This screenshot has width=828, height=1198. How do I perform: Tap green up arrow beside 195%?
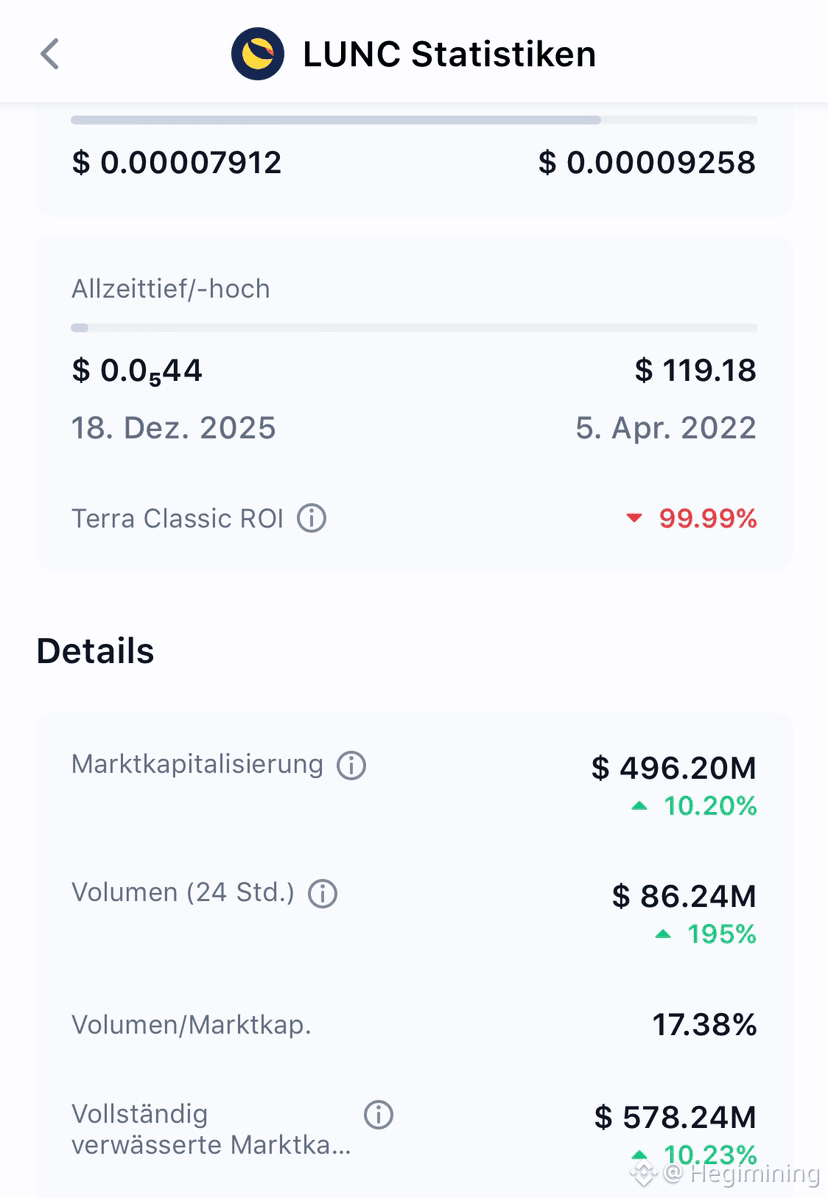pos(663,934)
